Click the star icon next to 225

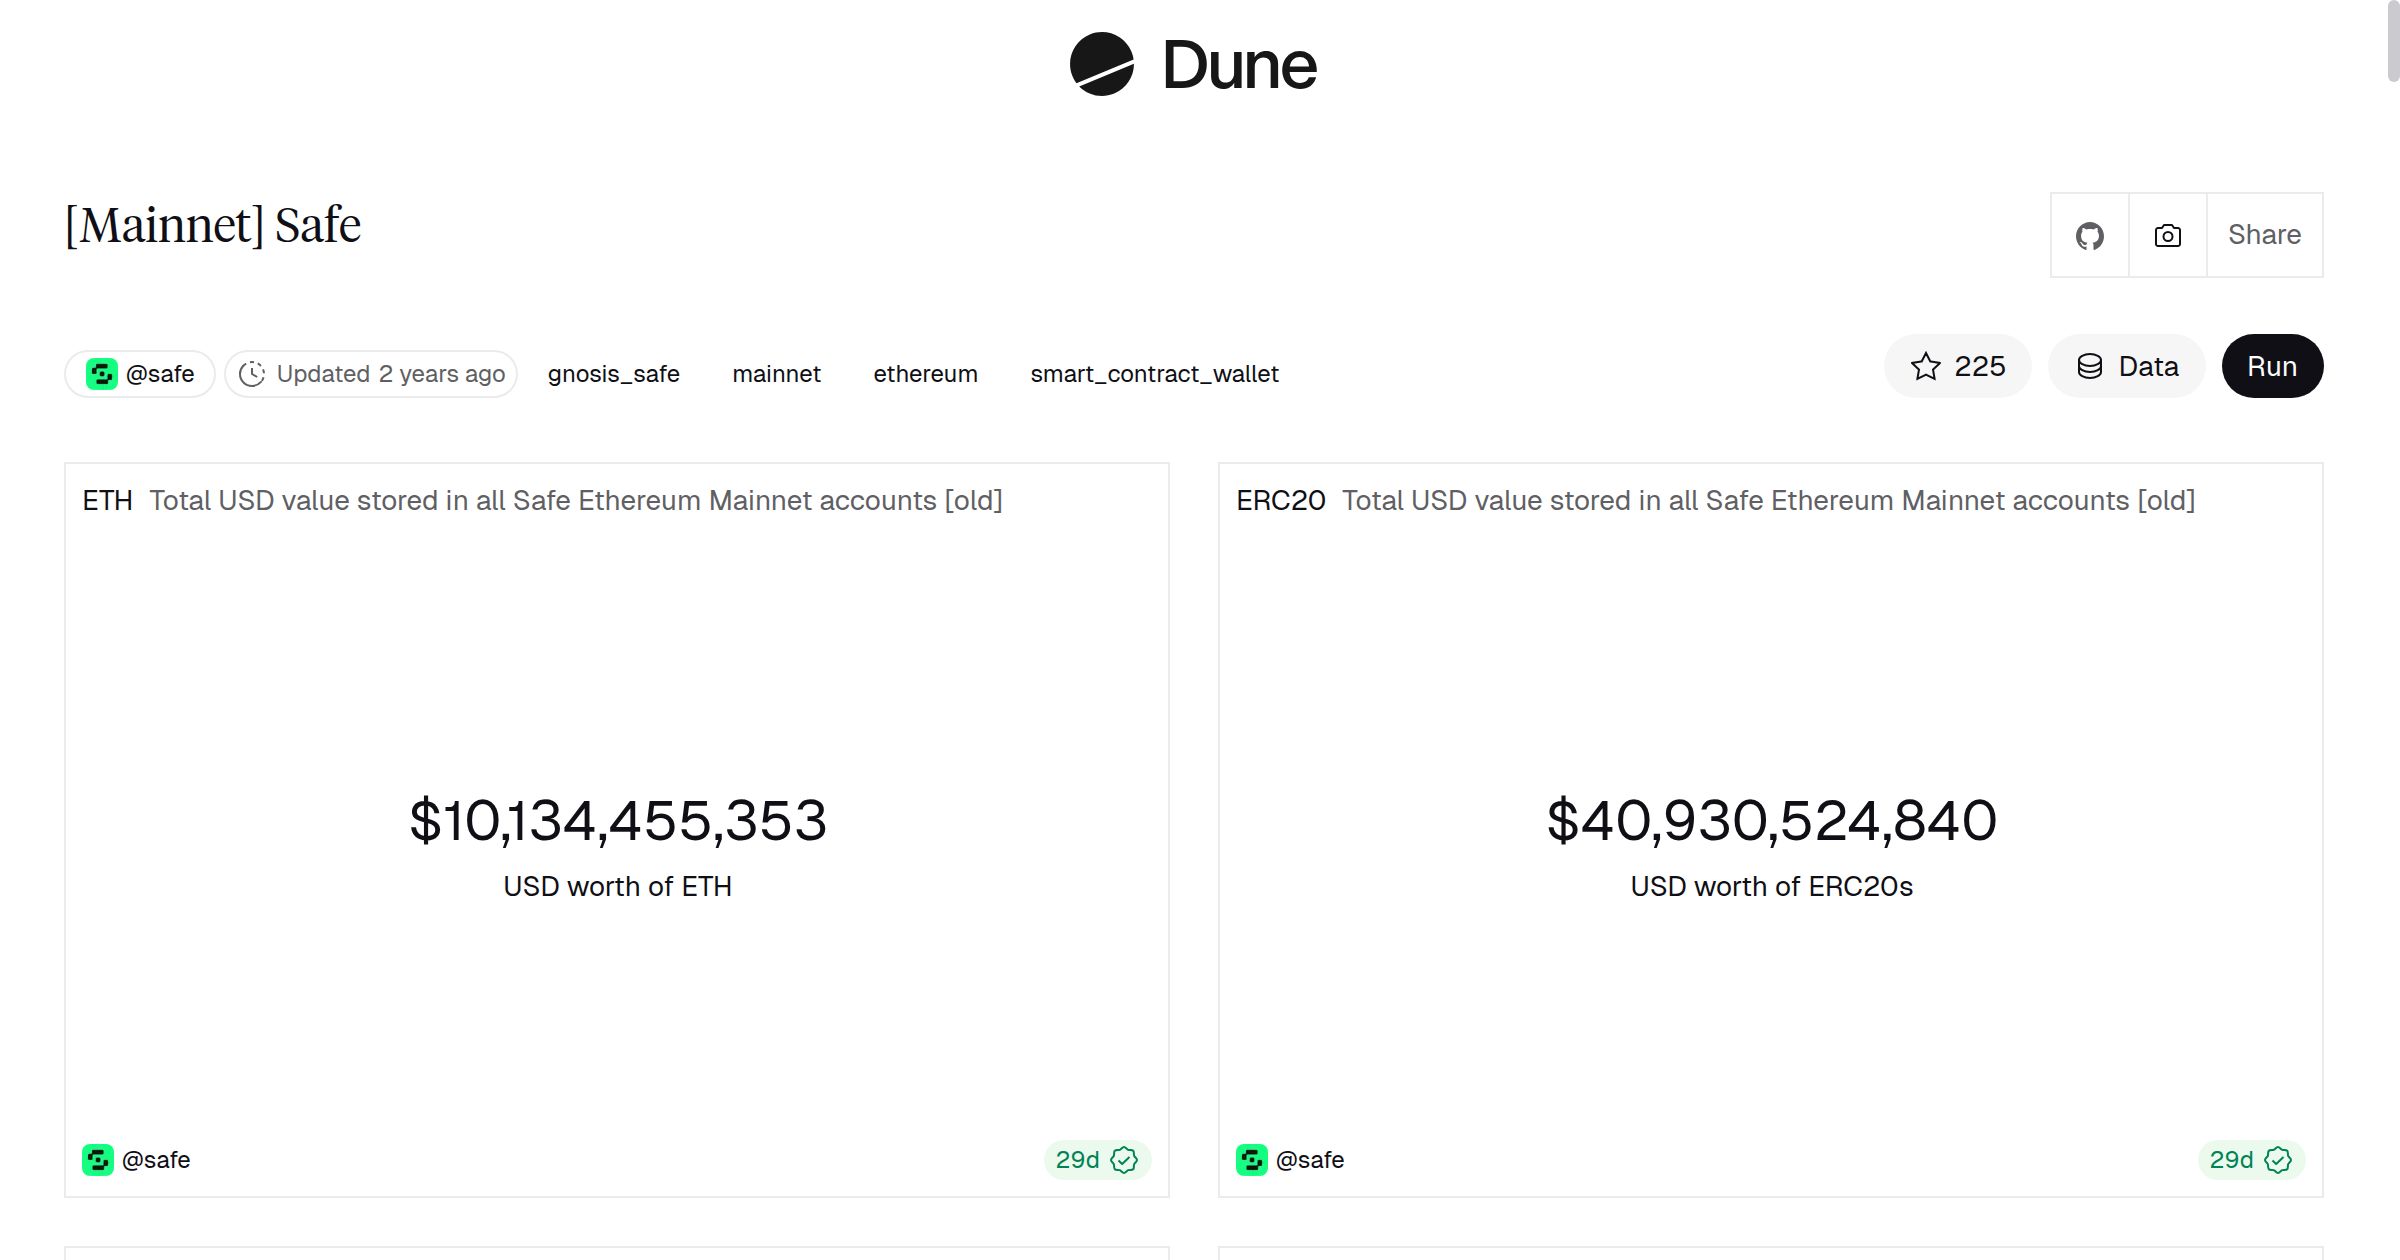tap(1926, 366)
